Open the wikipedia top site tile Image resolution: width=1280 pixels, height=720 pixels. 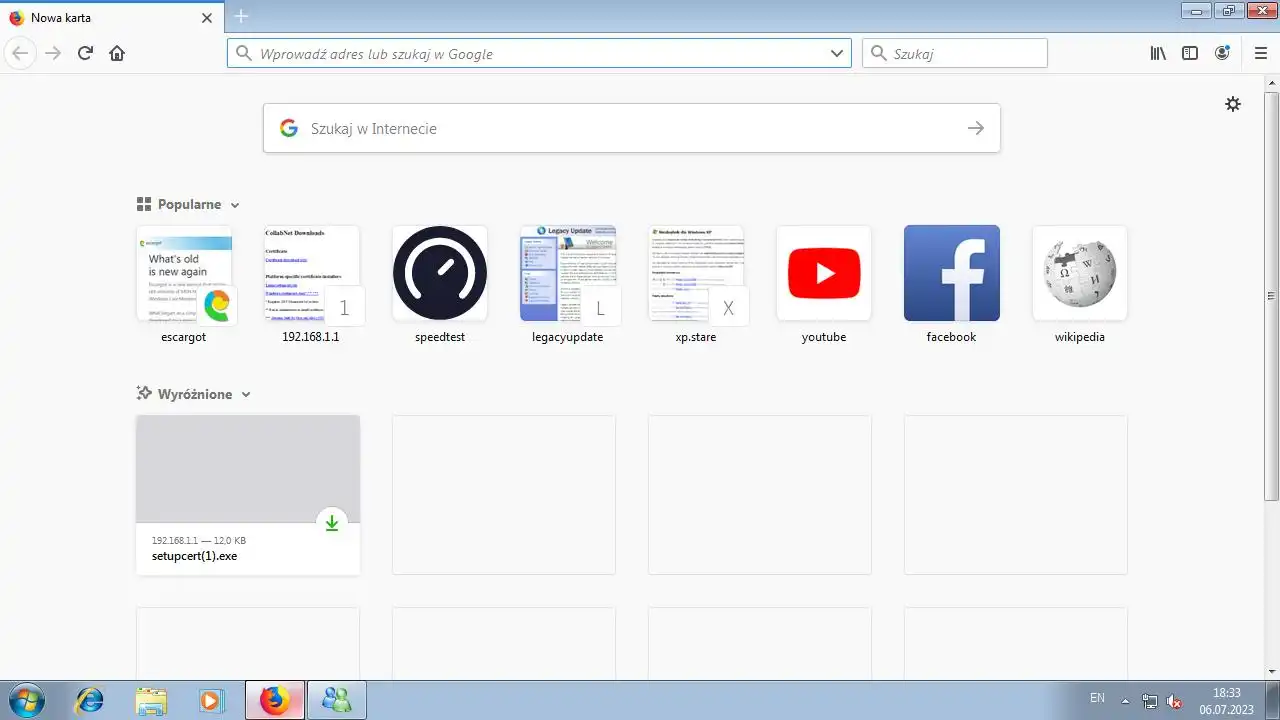(x=1080, y=284)
